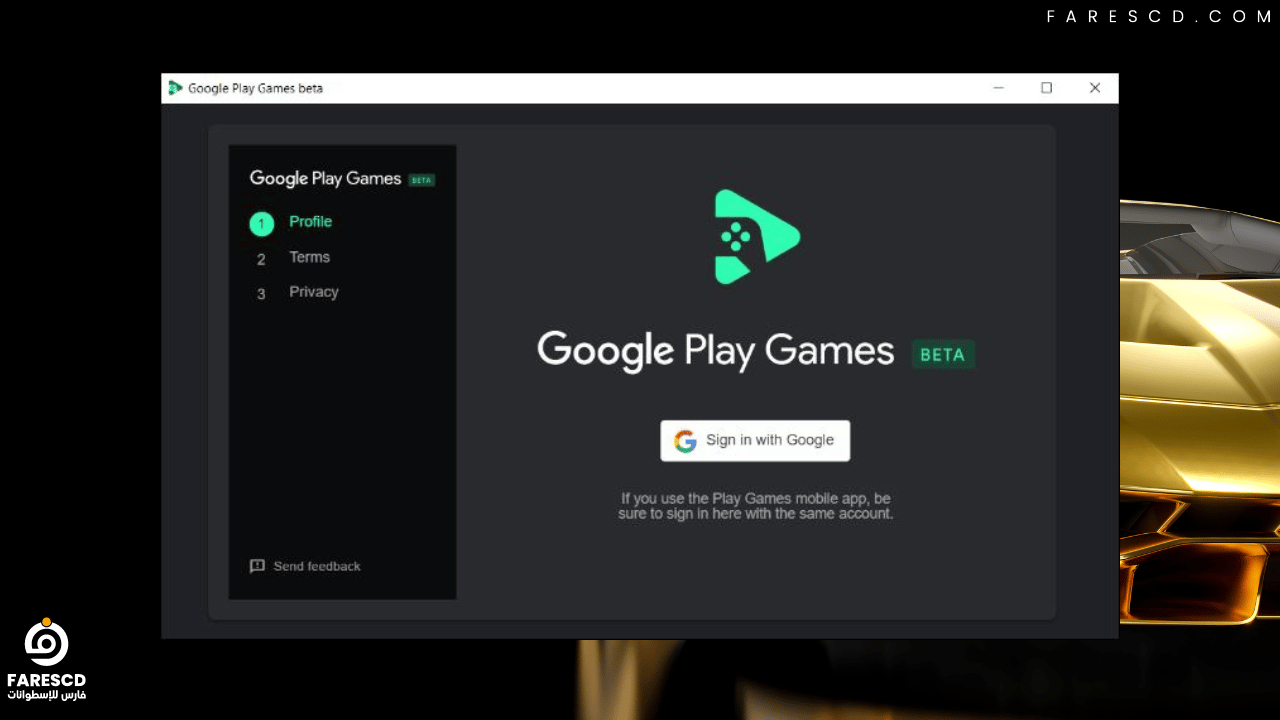Screen dimensions: 1280x720
Task: Click the large Google Play Games title
Action: (x=715, y=351)
